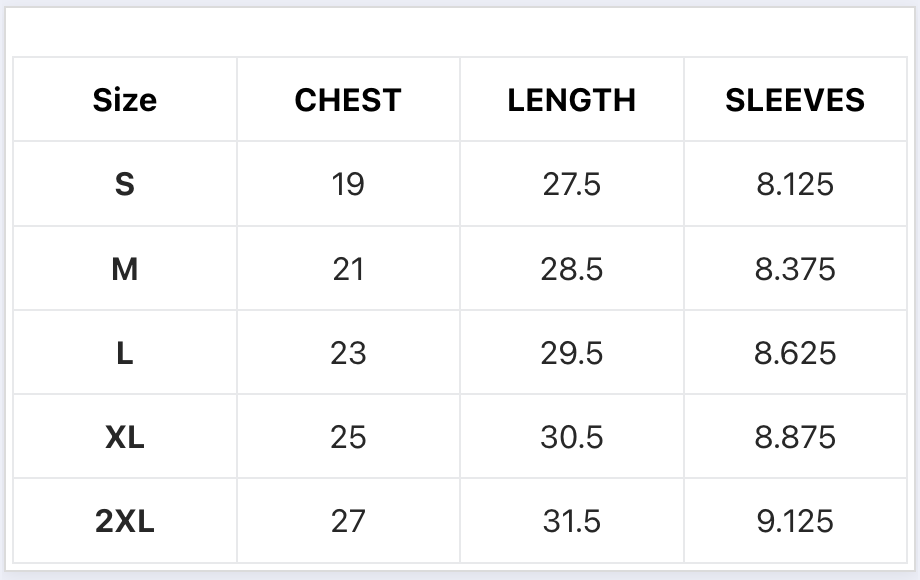Click the CHEST column header
Image resolution: width=920 pixels, height=580 pixels.
pyautogui.click(x=348, y=100)
